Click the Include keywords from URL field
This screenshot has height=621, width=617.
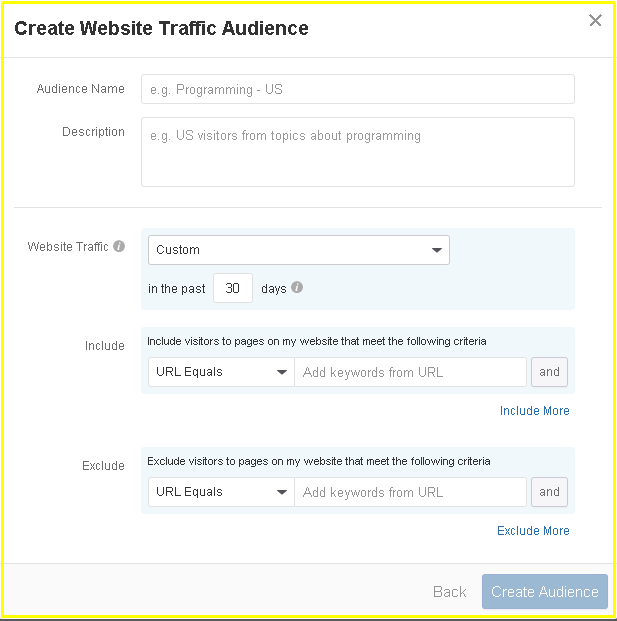410,372
